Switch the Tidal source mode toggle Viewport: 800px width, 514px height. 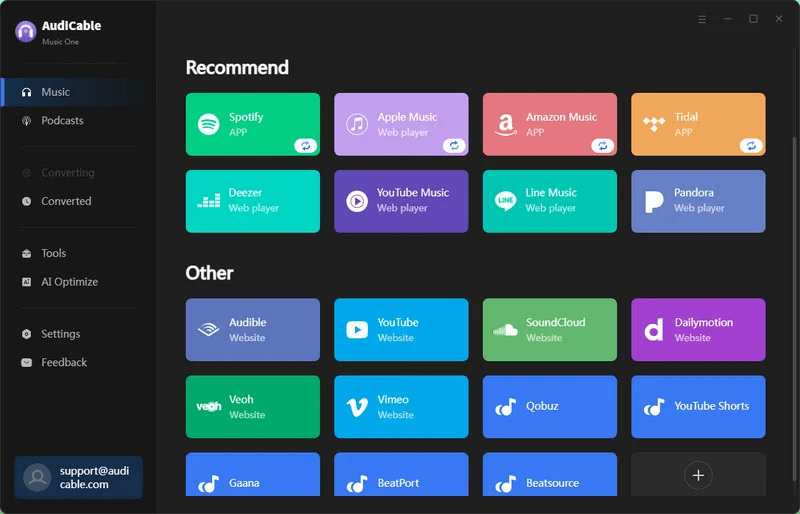pos(751,146)
